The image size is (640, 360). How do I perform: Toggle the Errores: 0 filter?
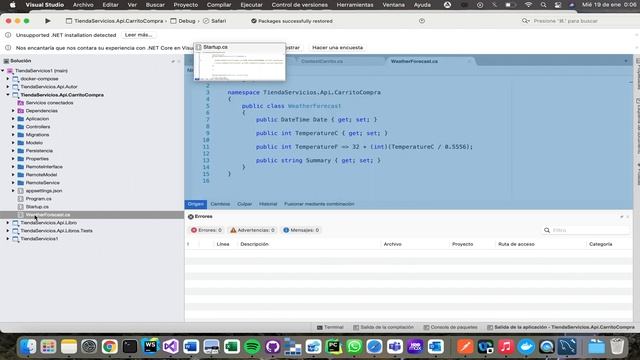tap(207, 230)
